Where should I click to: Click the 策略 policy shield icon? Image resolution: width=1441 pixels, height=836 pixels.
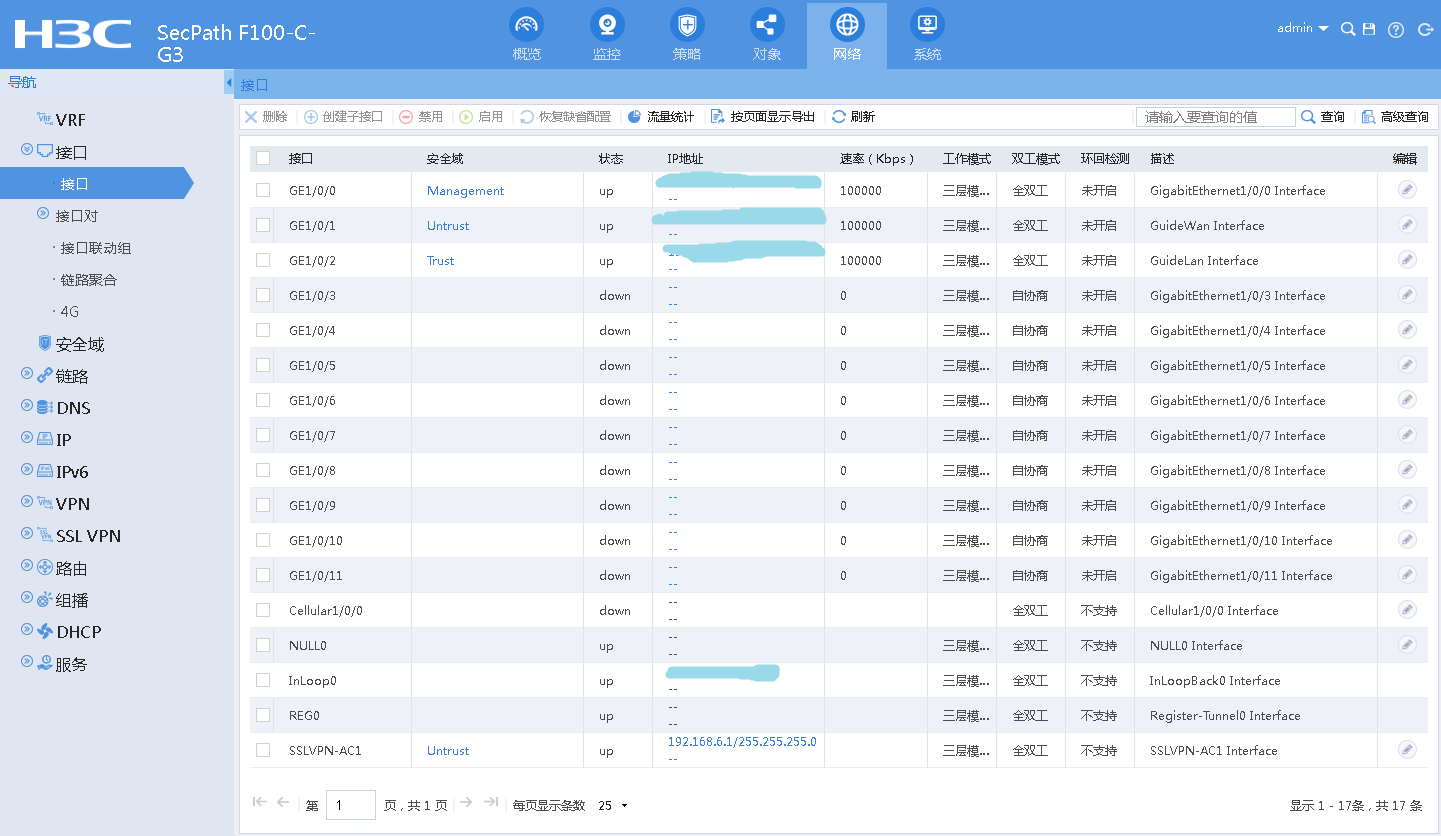pos(686,25)
